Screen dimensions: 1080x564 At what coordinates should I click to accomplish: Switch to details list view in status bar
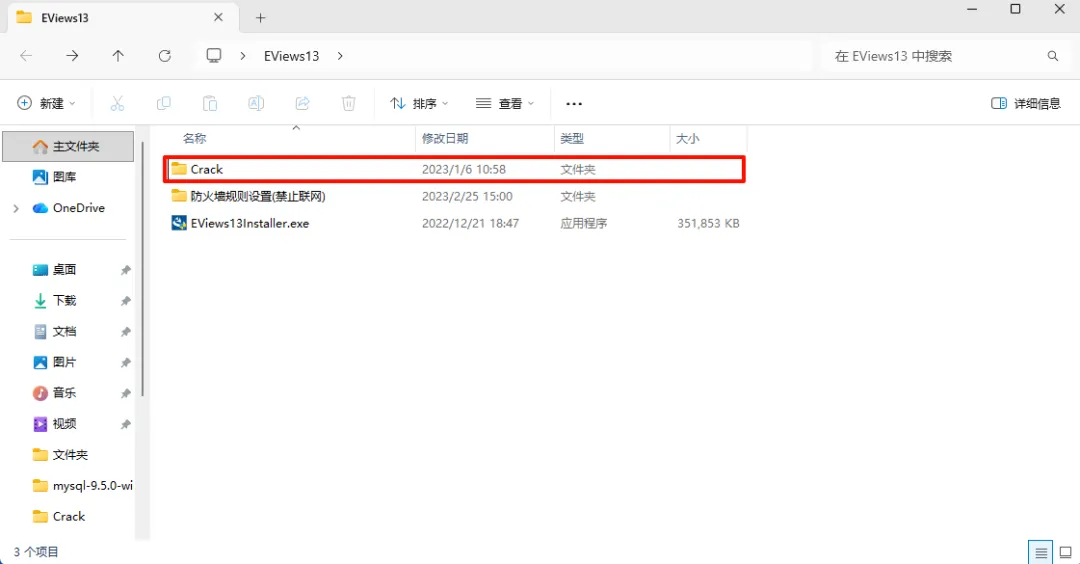1041,552
